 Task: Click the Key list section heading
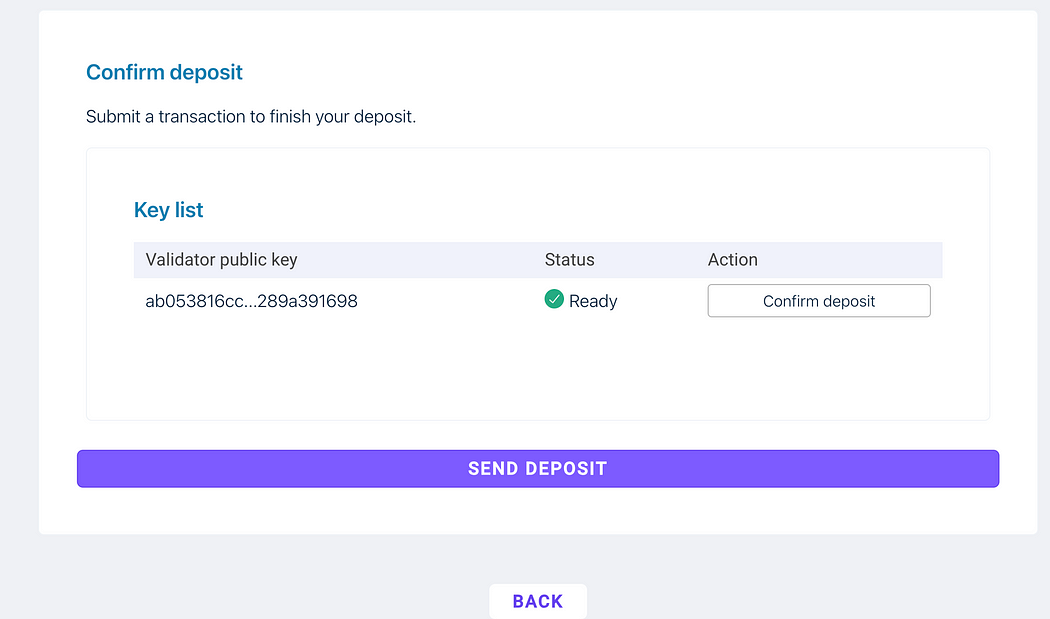(x=168, y=210)
